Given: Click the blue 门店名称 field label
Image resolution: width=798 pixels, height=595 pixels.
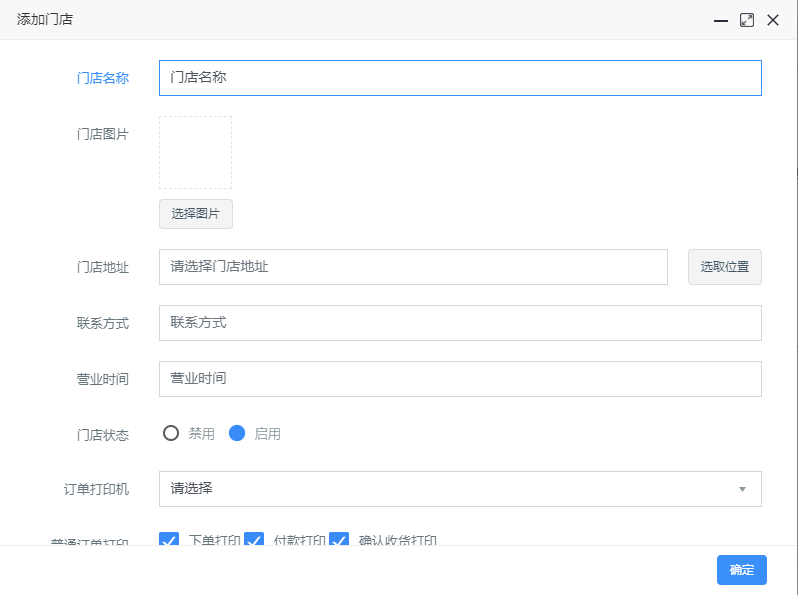Looking at the screenshot, I should [103, 78].
